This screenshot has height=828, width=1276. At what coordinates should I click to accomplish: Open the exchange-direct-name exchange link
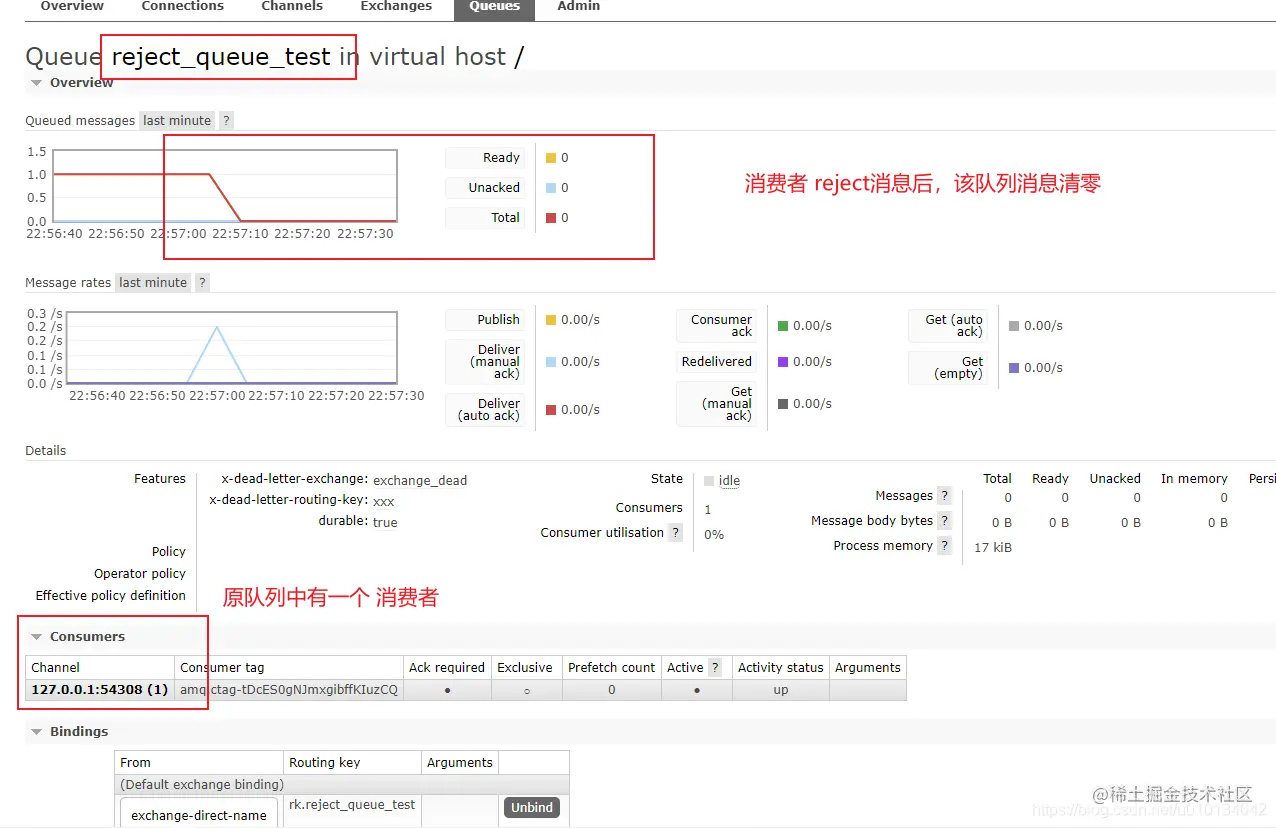pyautogui.click(x=199, y=816)
